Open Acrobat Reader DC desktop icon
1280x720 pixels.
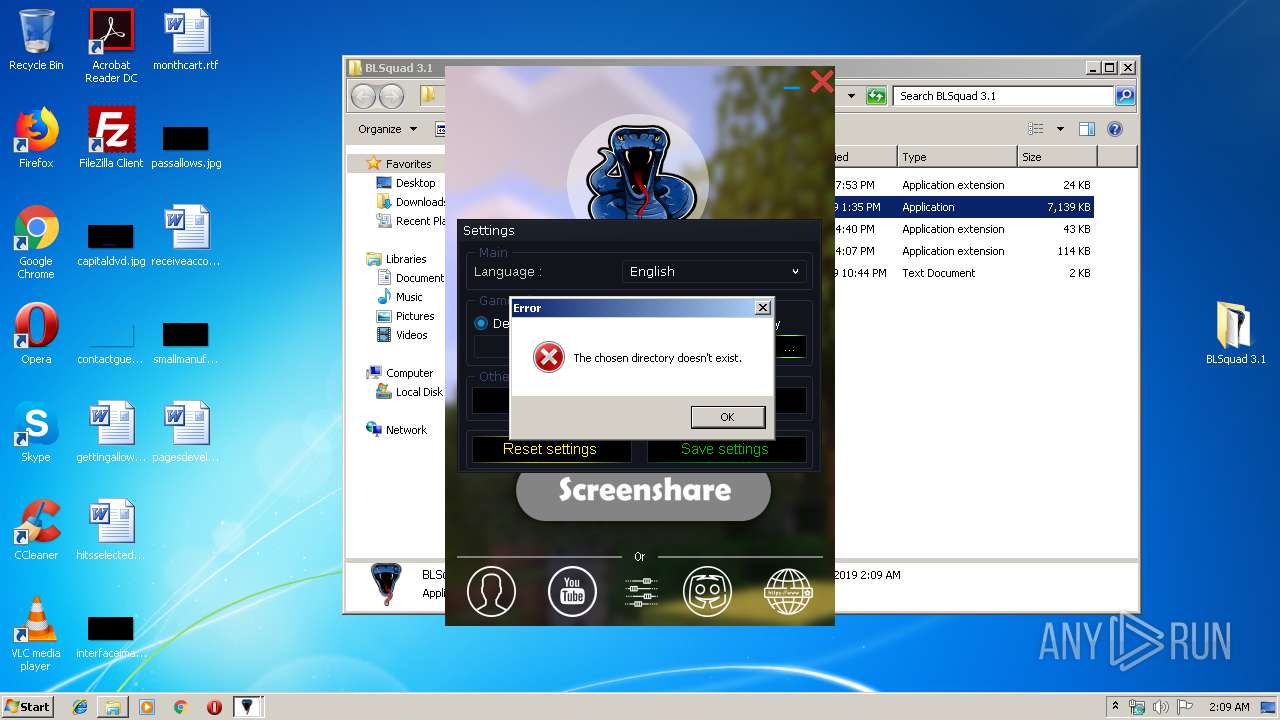pos(111,46)
